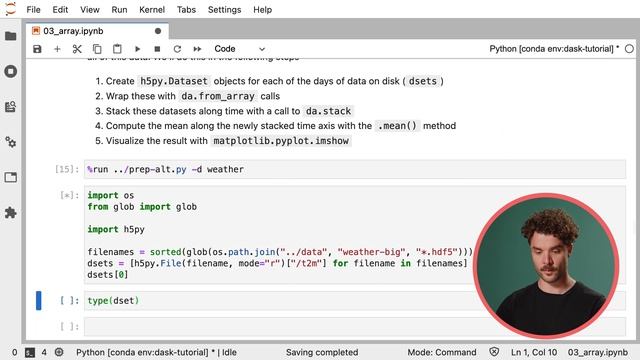Image resolution: width=640 pixels, height=360 pixels.
Task: Run the selected cell and advance
Action: coord(137,49)
